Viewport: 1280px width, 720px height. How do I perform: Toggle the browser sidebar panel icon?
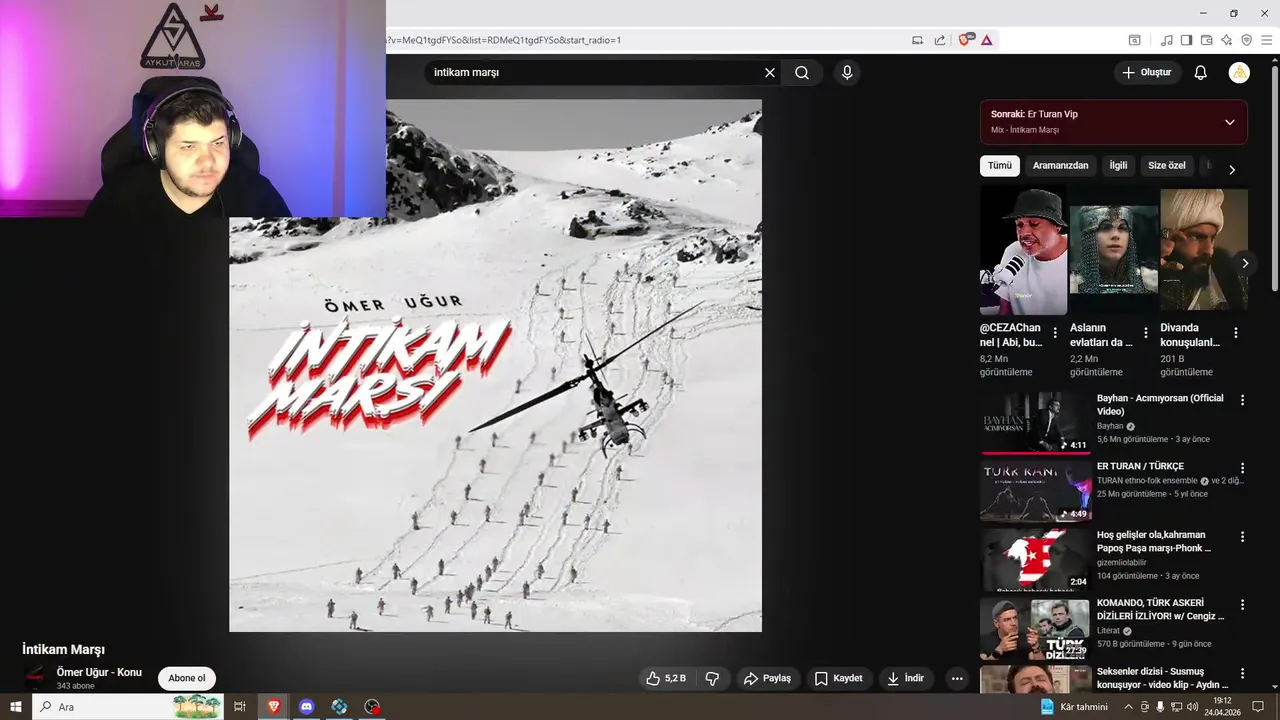pyautogui.click(x=1187, y=40)
